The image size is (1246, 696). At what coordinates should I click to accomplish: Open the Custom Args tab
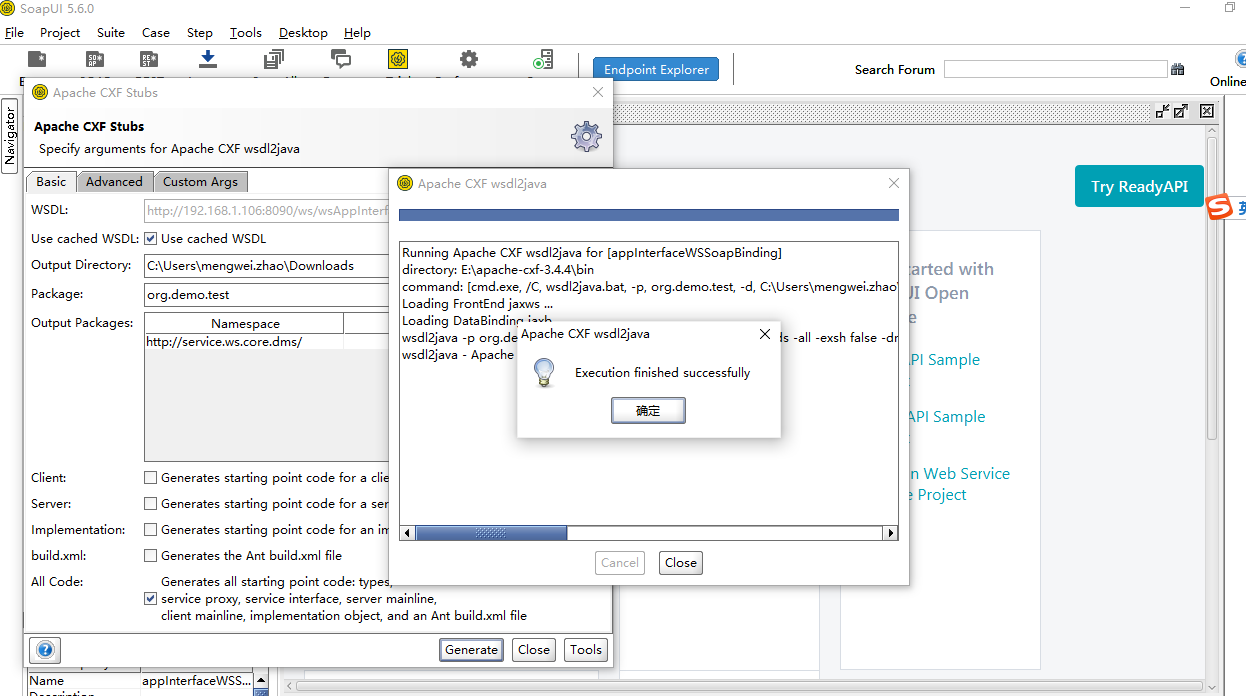point(201,181)
